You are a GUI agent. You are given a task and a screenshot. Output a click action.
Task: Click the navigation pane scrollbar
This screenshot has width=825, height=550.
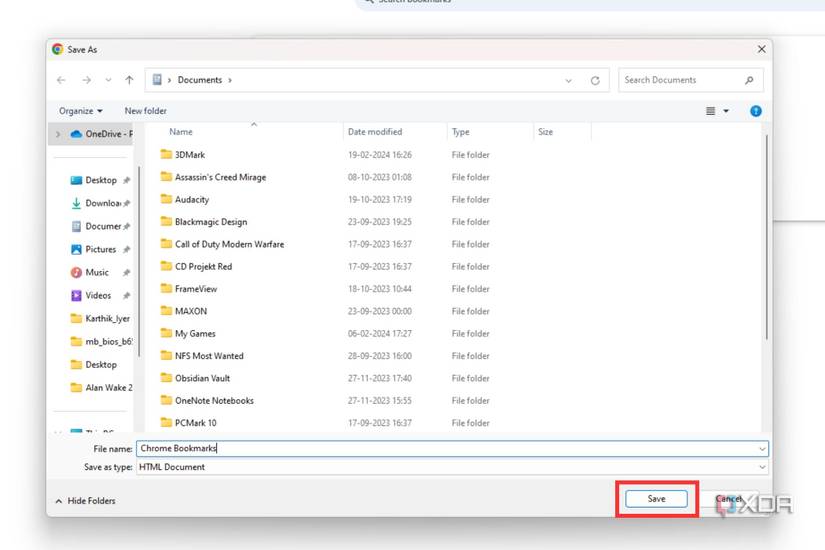click(x=139, y=262)
